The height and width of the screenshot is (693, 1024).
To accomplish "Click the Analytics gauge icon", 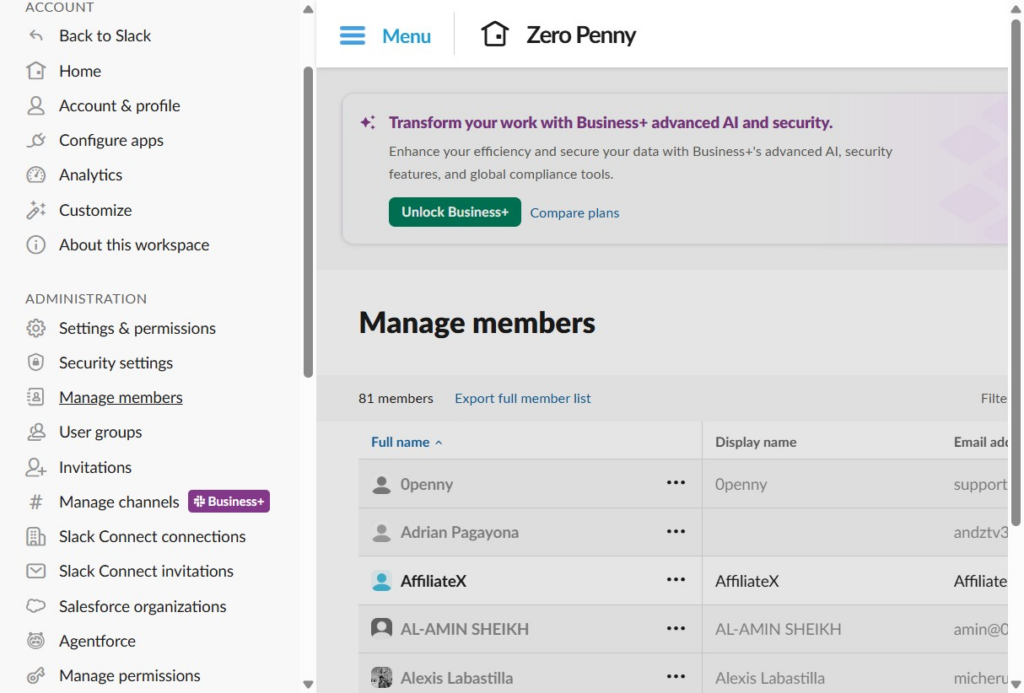I will pos(36,175).
